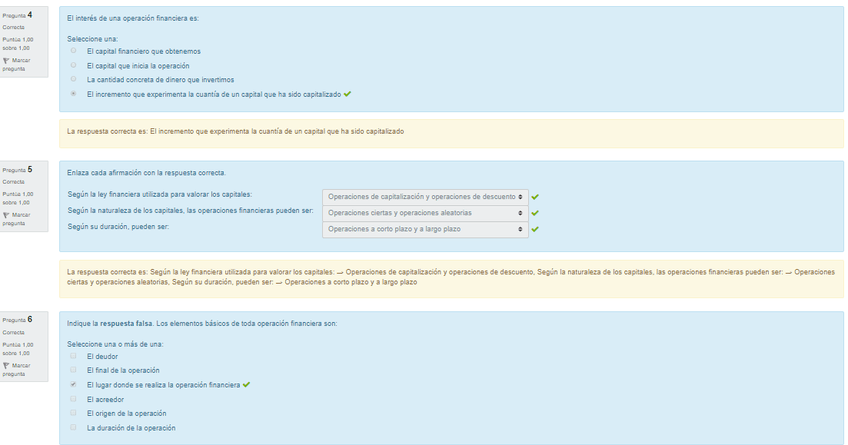This screenshot has width=848, height=445.
Task: Open the 'Operaciones de capitalización y operaciones de descuento' dropdown
Action: point(425,197)
